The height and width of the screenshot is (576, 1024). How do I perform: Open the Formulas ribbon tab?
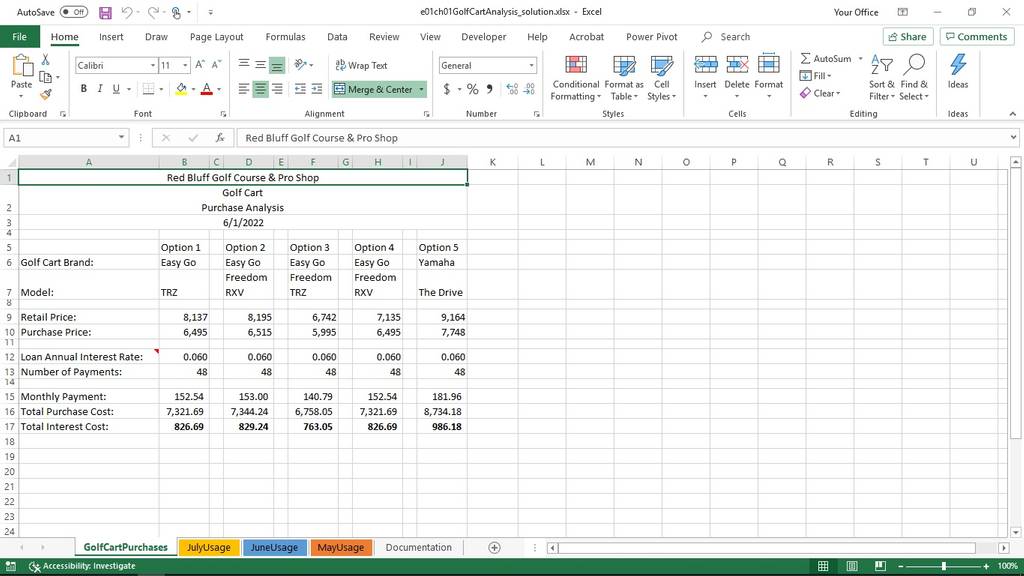pyautogui.click(x=285, y=37)
